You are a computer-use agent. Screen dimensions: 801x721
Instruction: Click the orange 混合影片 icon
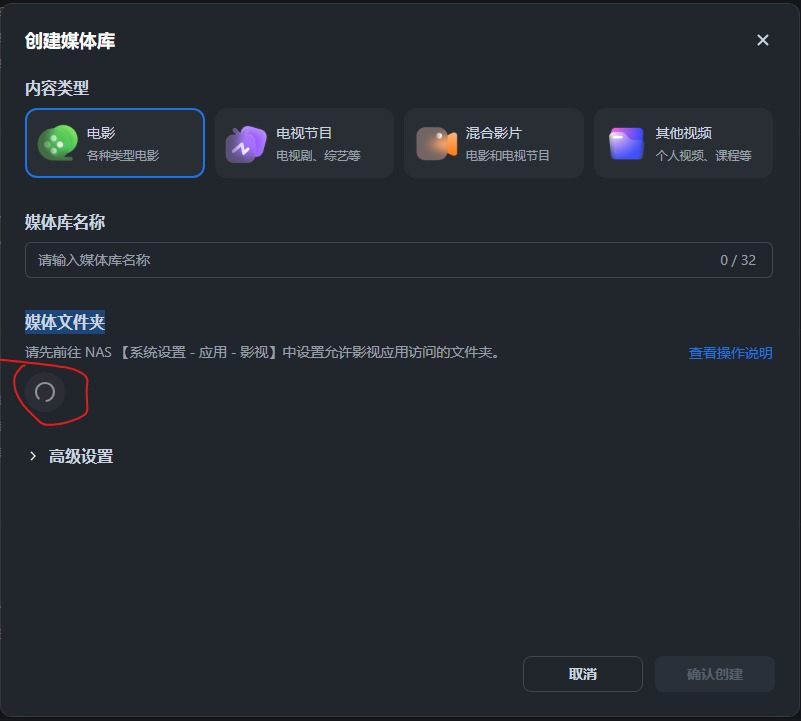pos(435,142)
